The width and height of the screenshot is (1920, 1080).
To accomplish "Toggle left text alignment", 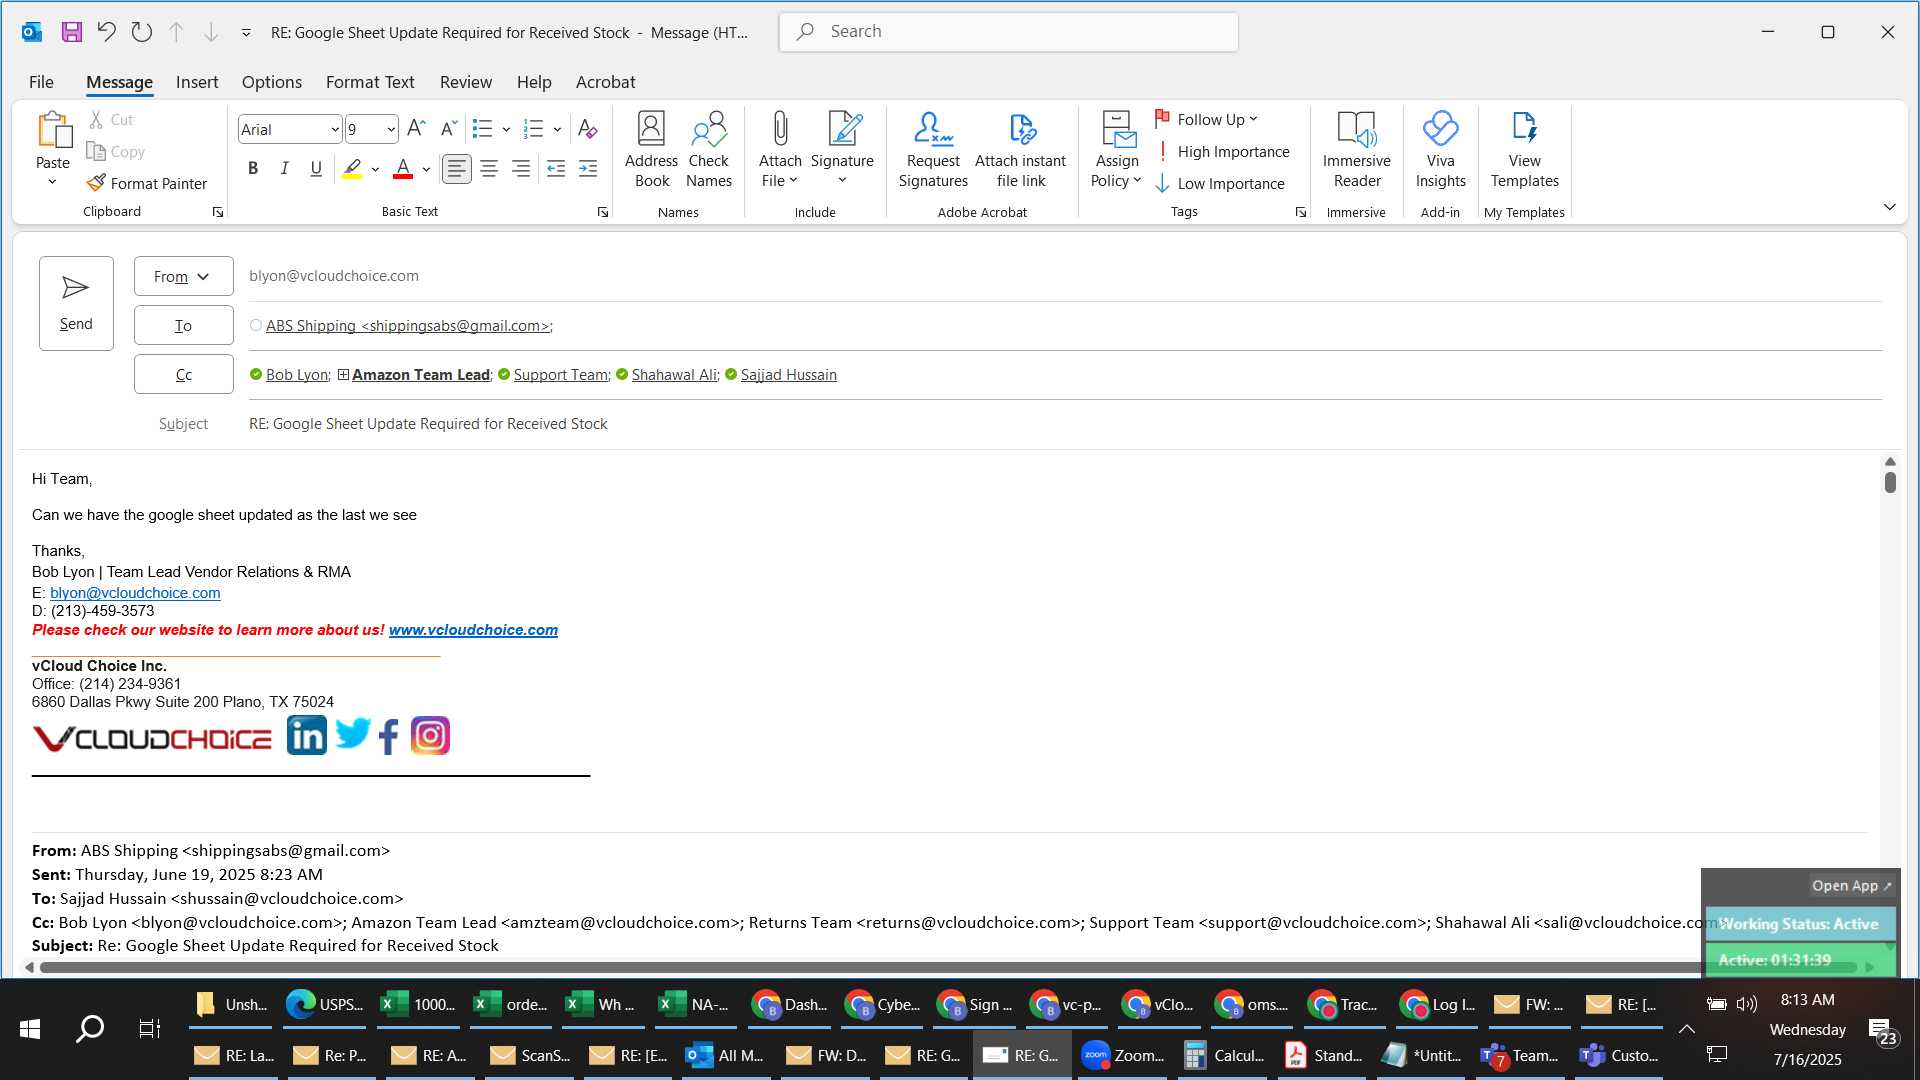I will (x=456, y=168).
